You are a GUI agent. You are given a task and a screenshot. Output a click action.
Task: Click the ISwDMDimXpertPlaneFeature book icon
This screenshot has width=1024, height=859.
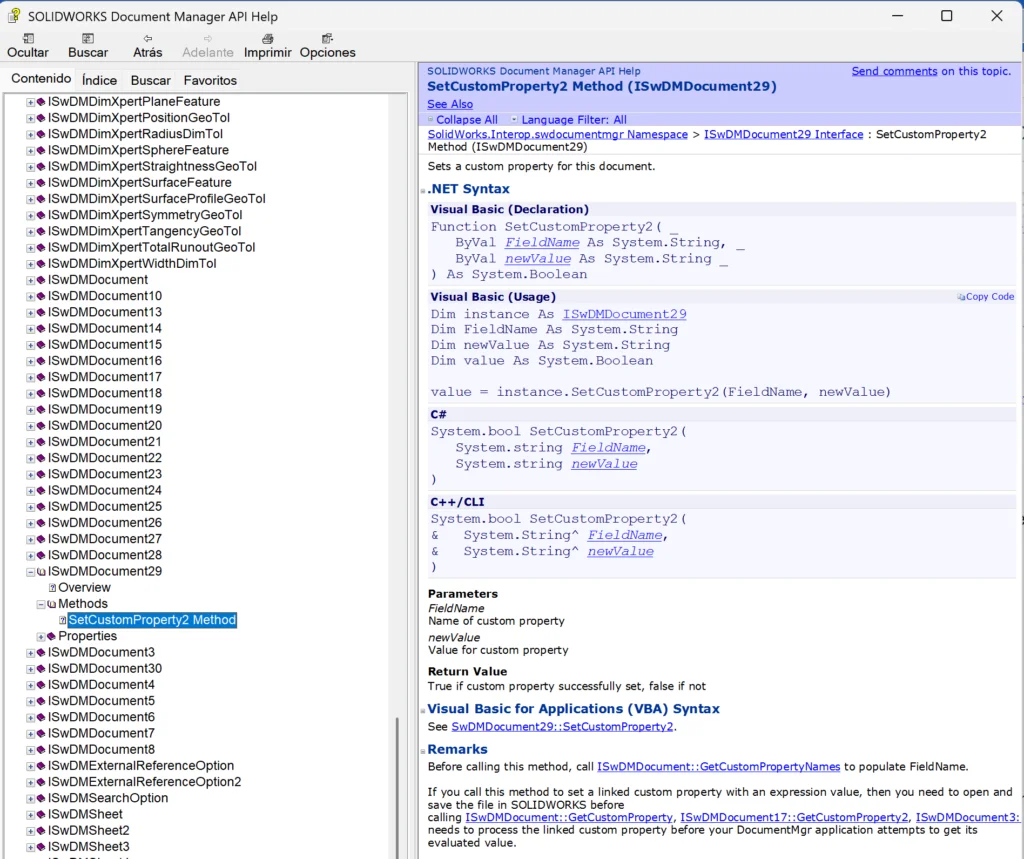click(41, 102)
